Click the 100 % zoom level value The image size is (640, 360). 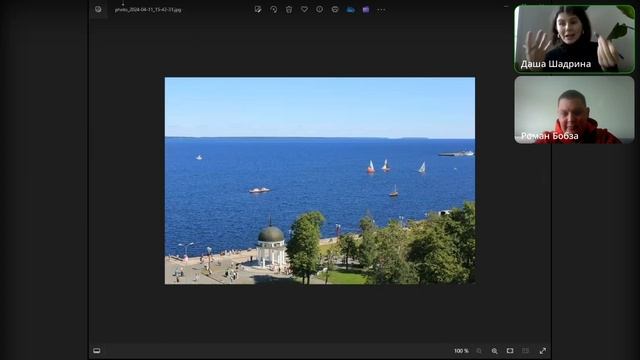coord(461,351)
